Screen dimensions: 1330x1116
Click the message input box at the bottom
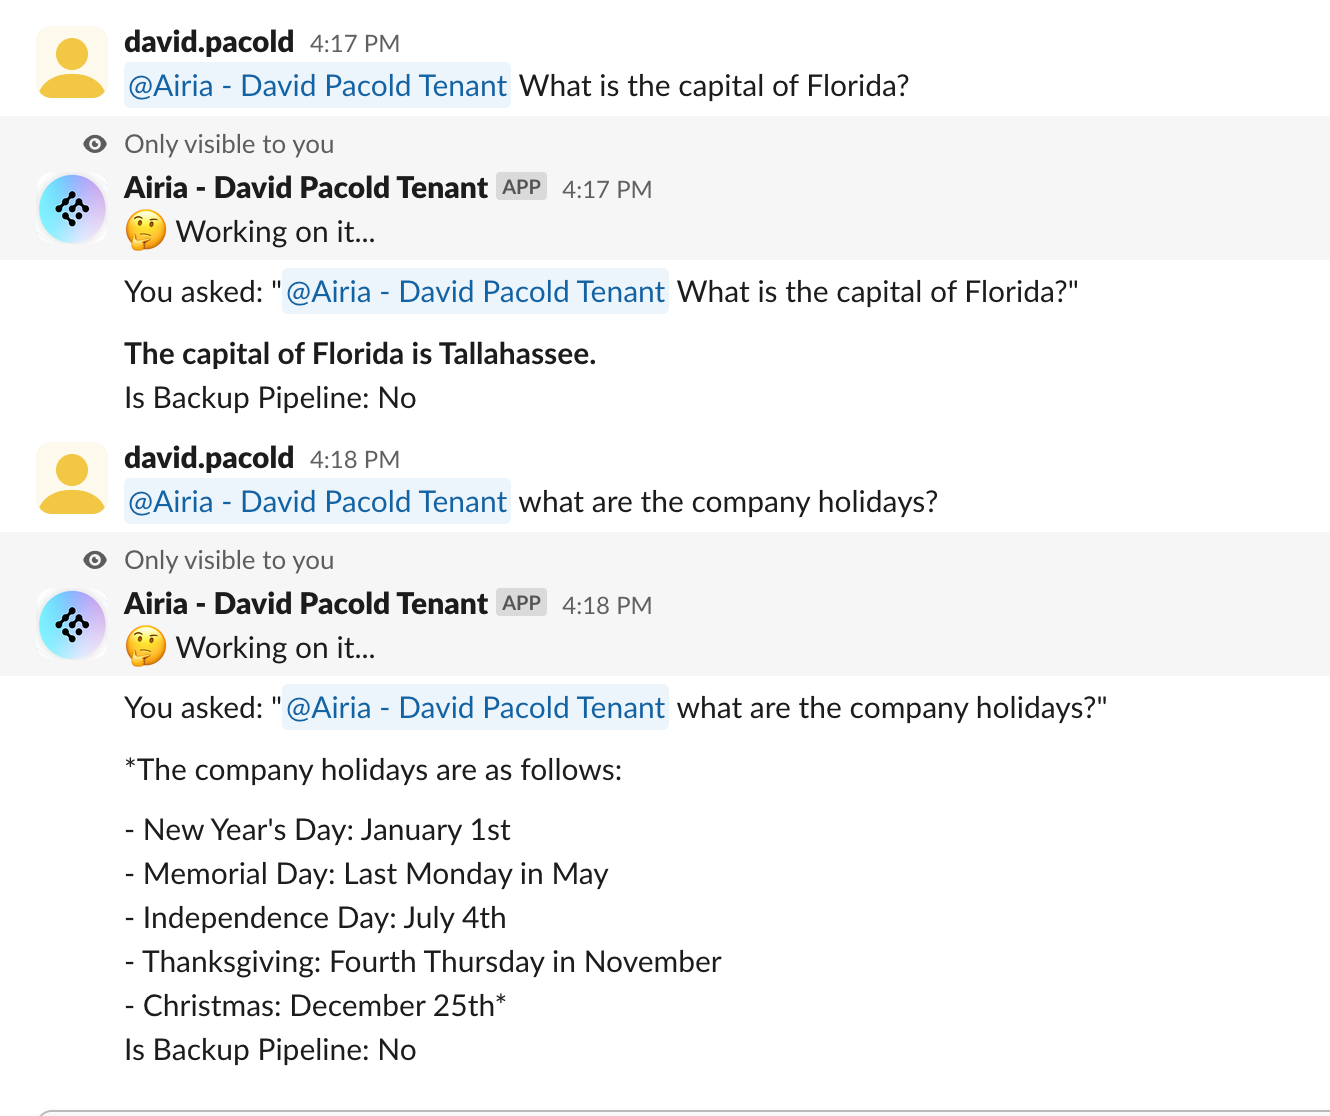[x=665, y=1108]
